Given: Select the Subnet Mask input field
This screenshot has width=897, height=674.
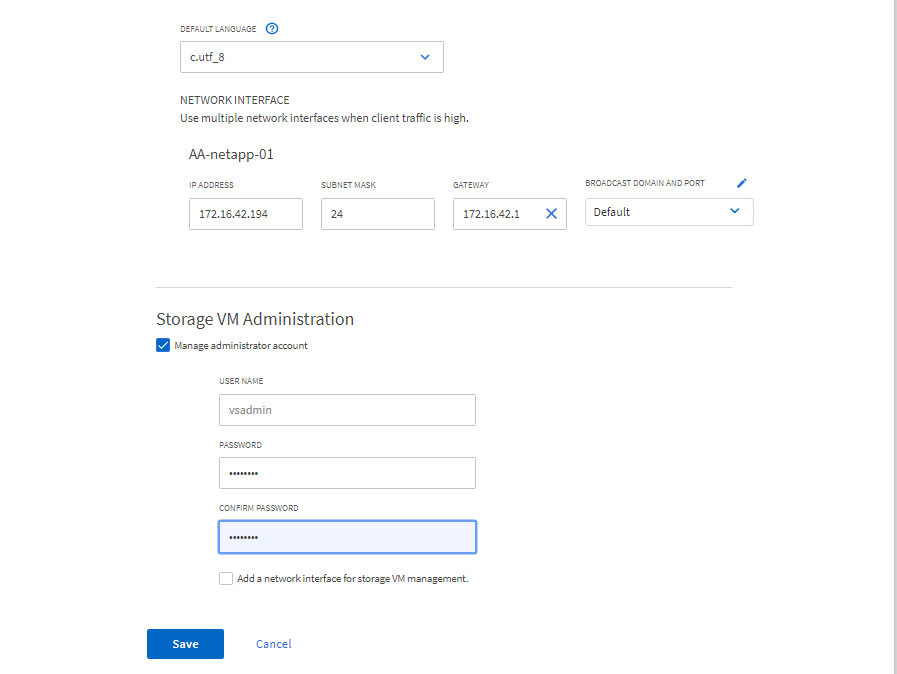Looking at the screenshot, I should 377,214.
